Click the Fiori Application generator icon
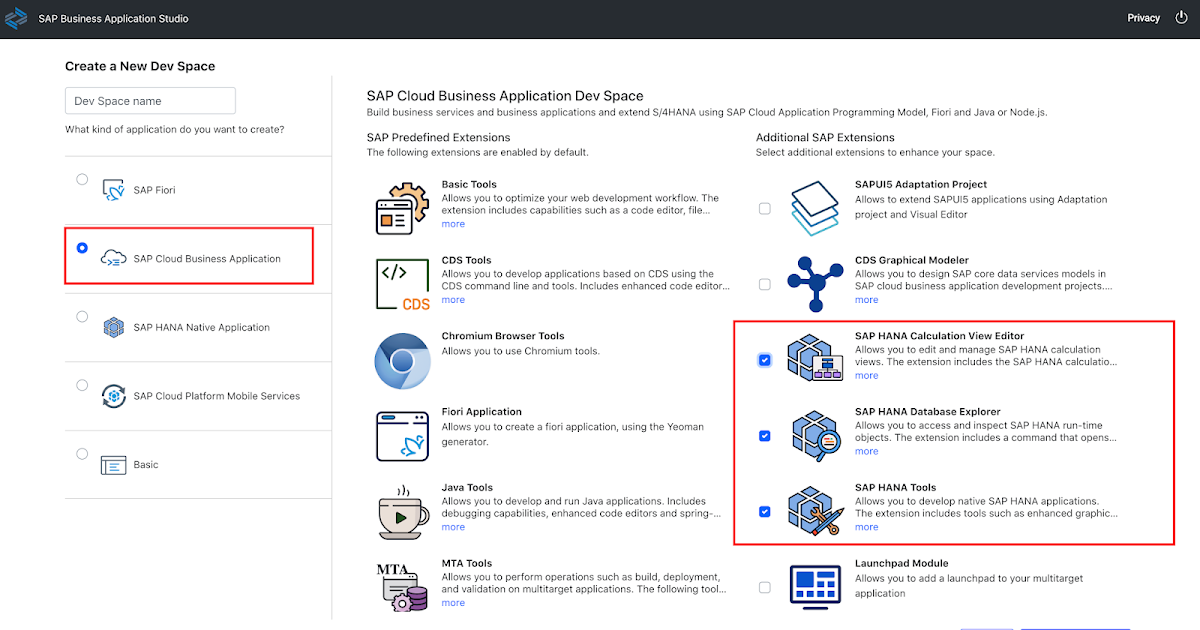This screenshot has height=630, width=1200. pos(404,434)
